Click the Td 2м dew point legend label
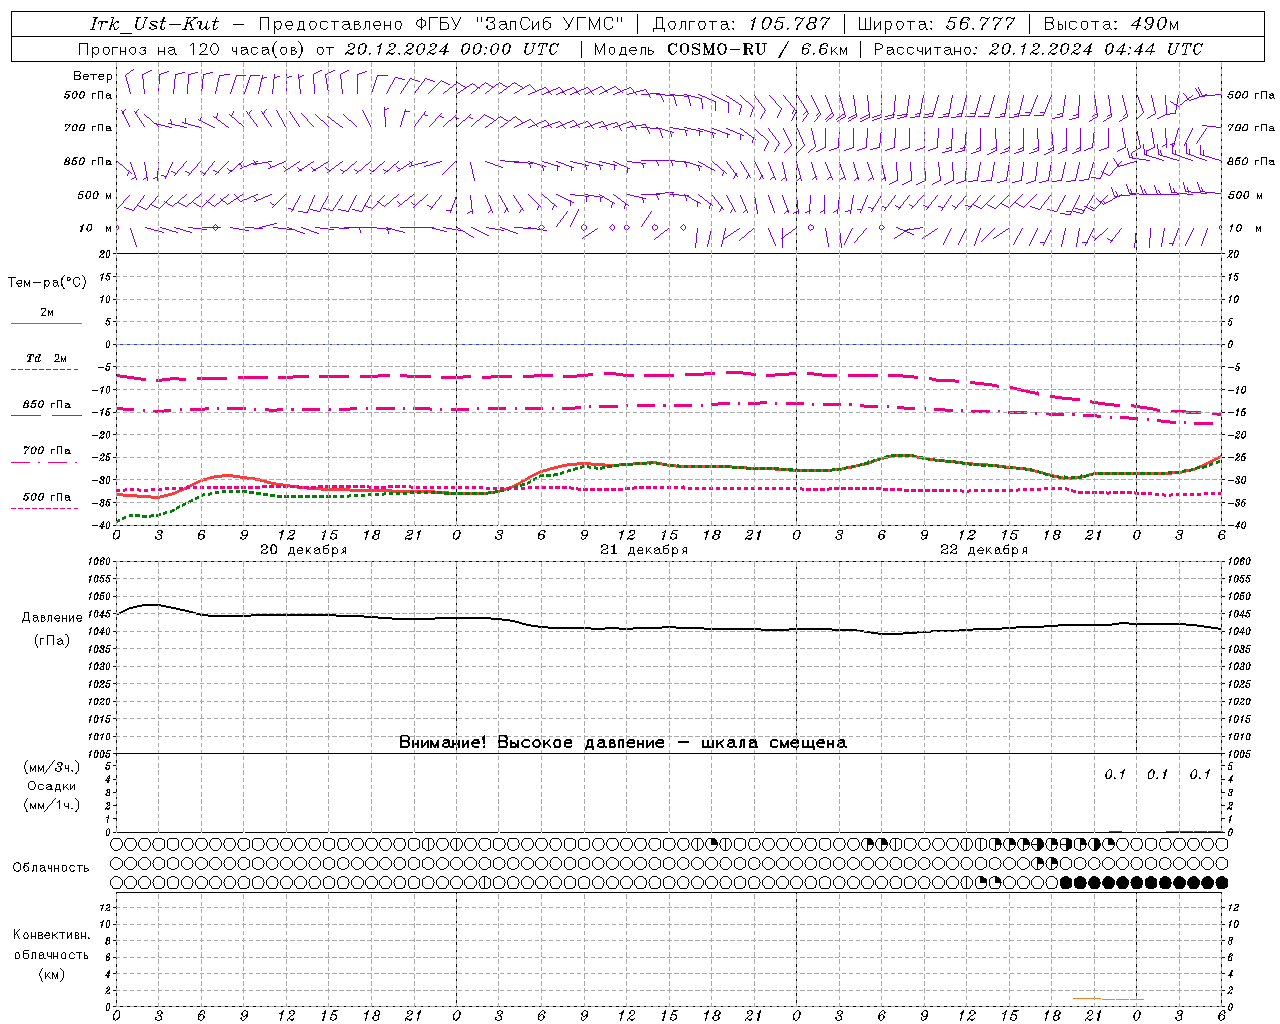This screenshot has height=1024, width=1280. coord(46,358)
